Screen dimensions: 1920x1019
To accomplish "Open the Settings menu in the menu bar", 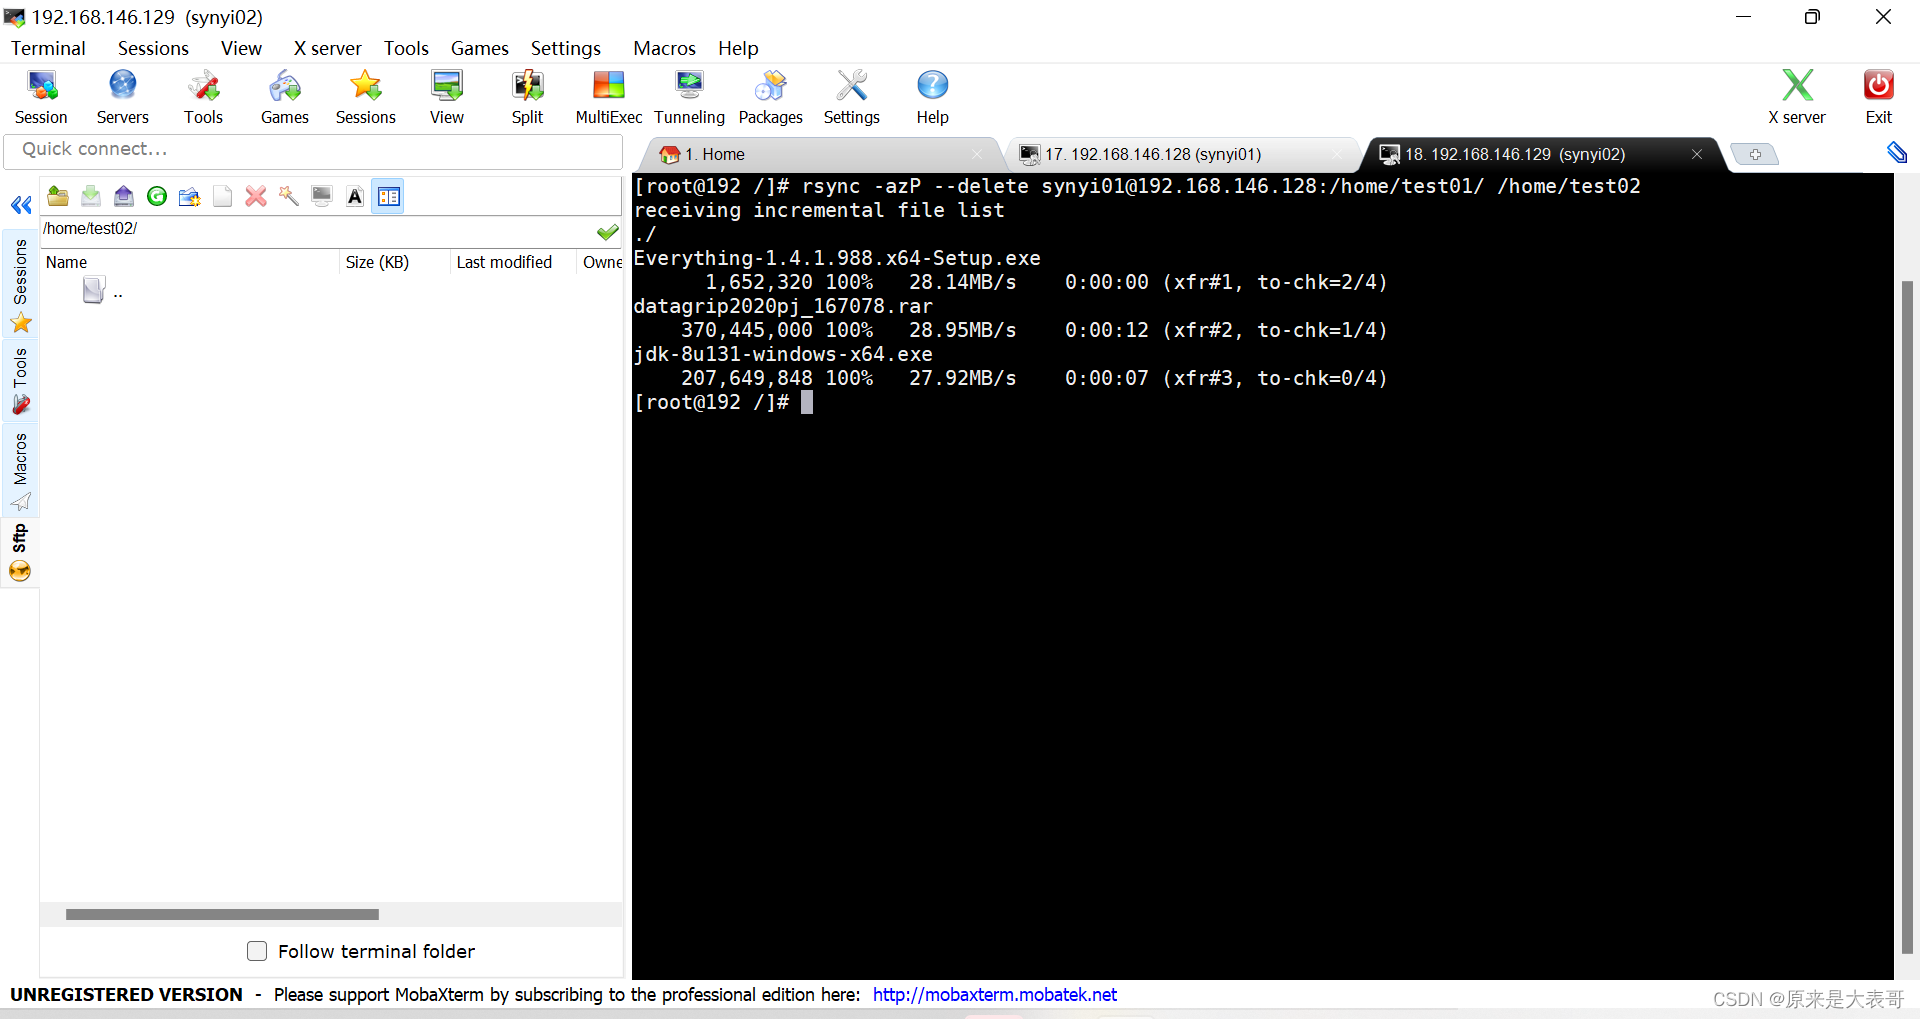I will (566, 48).
